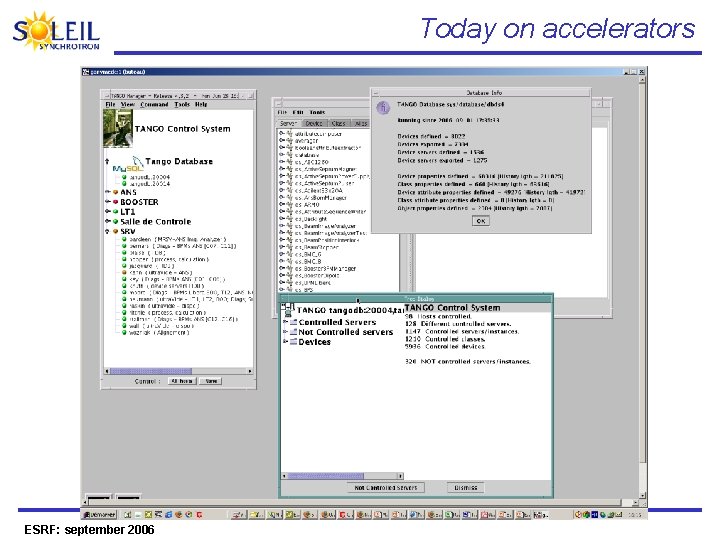This screenshot has height=540, width=720.
Task: Click the second button after Control label
Action: (211, 381)
